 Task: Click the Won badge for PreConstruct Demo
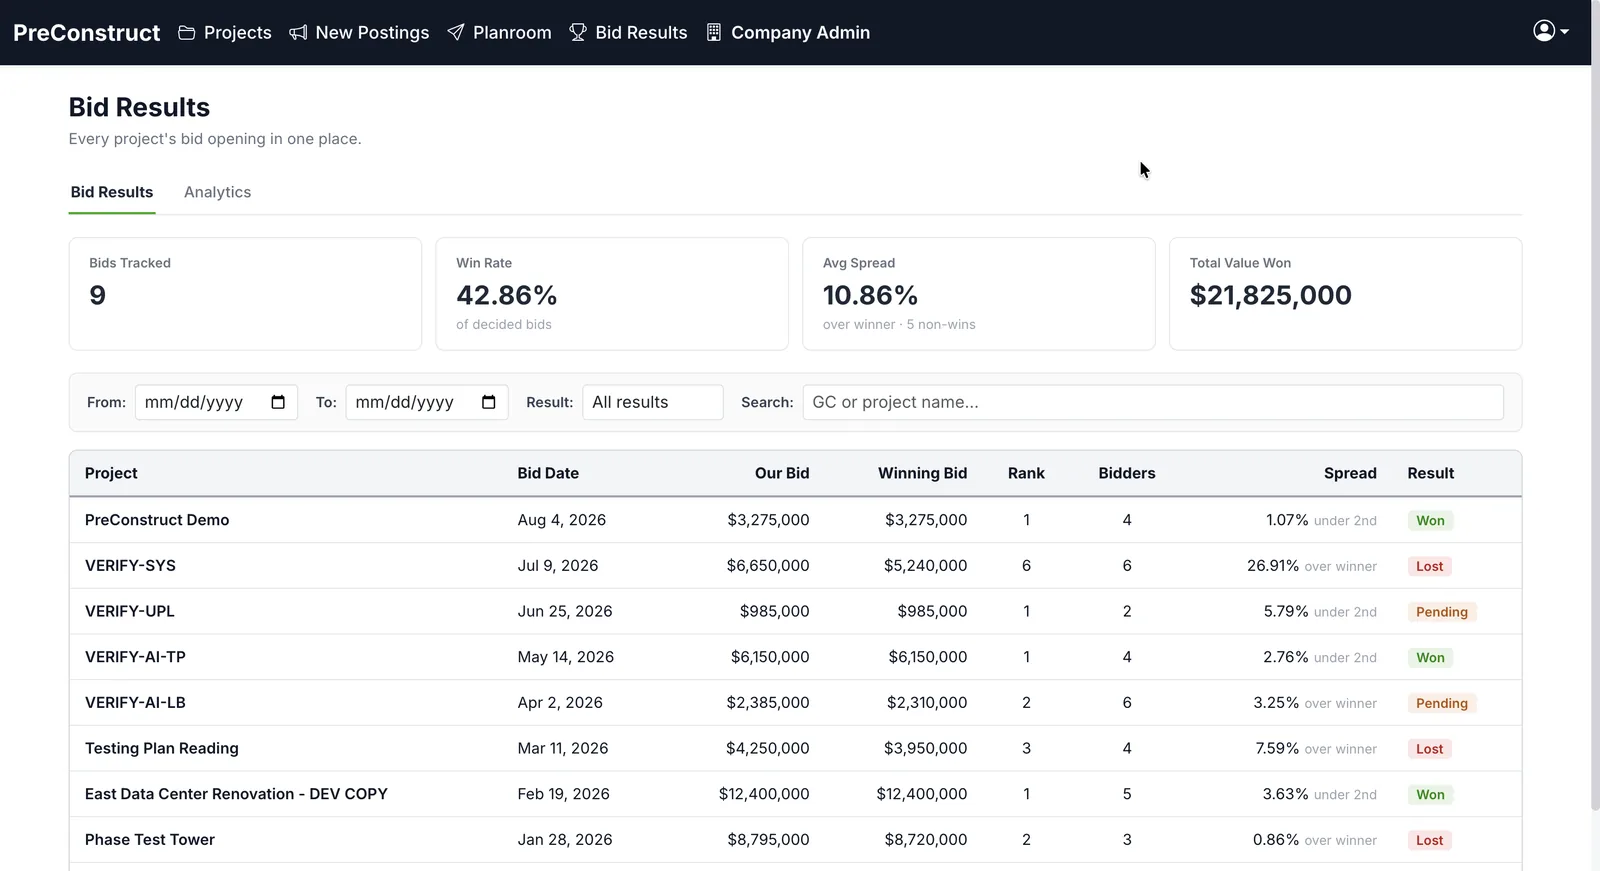point(1430,520)
